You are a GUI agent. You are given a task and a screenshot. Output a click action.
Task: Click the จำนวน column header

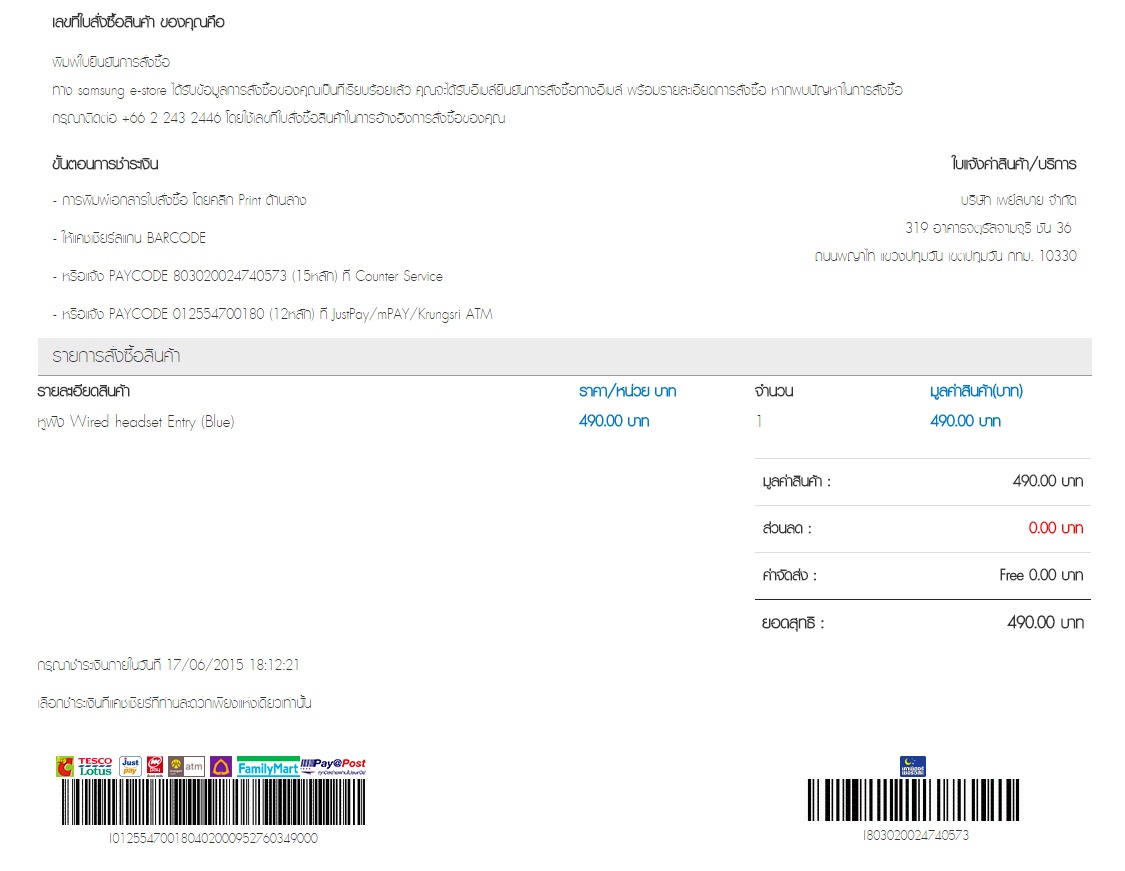click(x=774, y=391)
